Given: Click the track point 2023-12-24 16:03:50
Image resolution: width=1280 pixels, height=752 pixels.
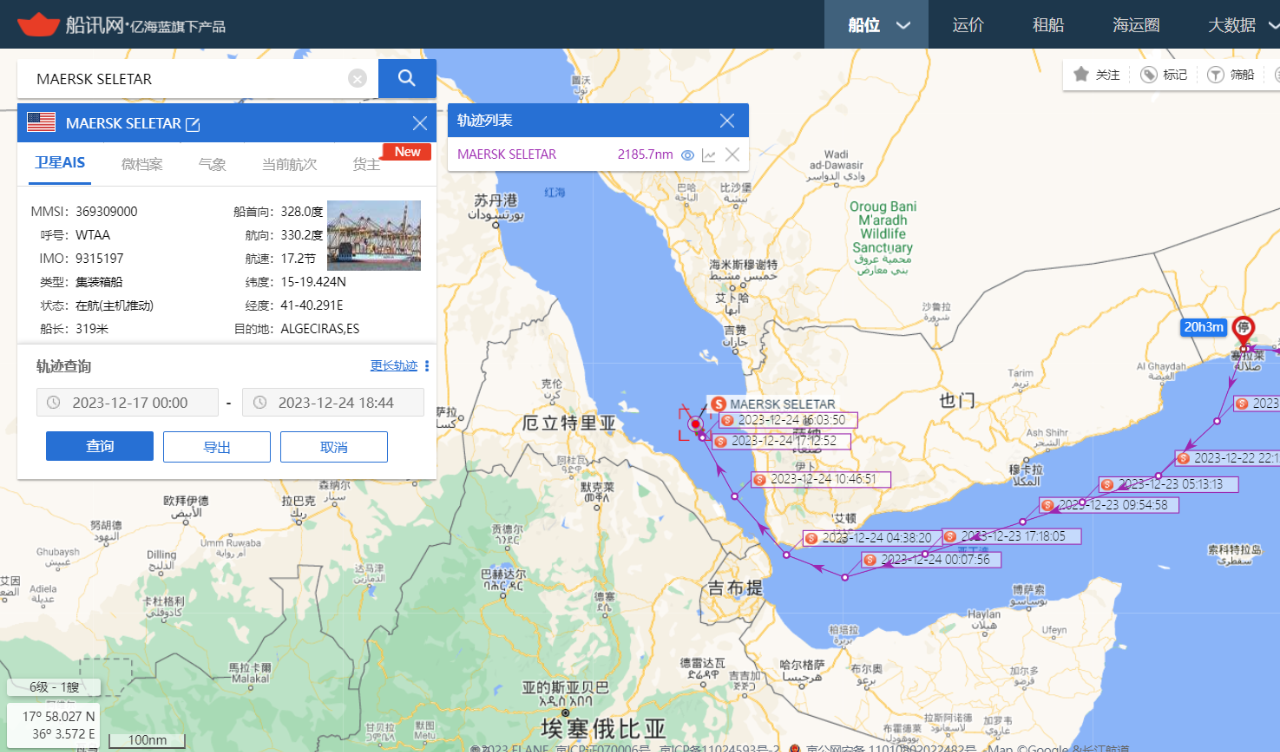Looking at the screenshot, I should [x=787, y=420].
